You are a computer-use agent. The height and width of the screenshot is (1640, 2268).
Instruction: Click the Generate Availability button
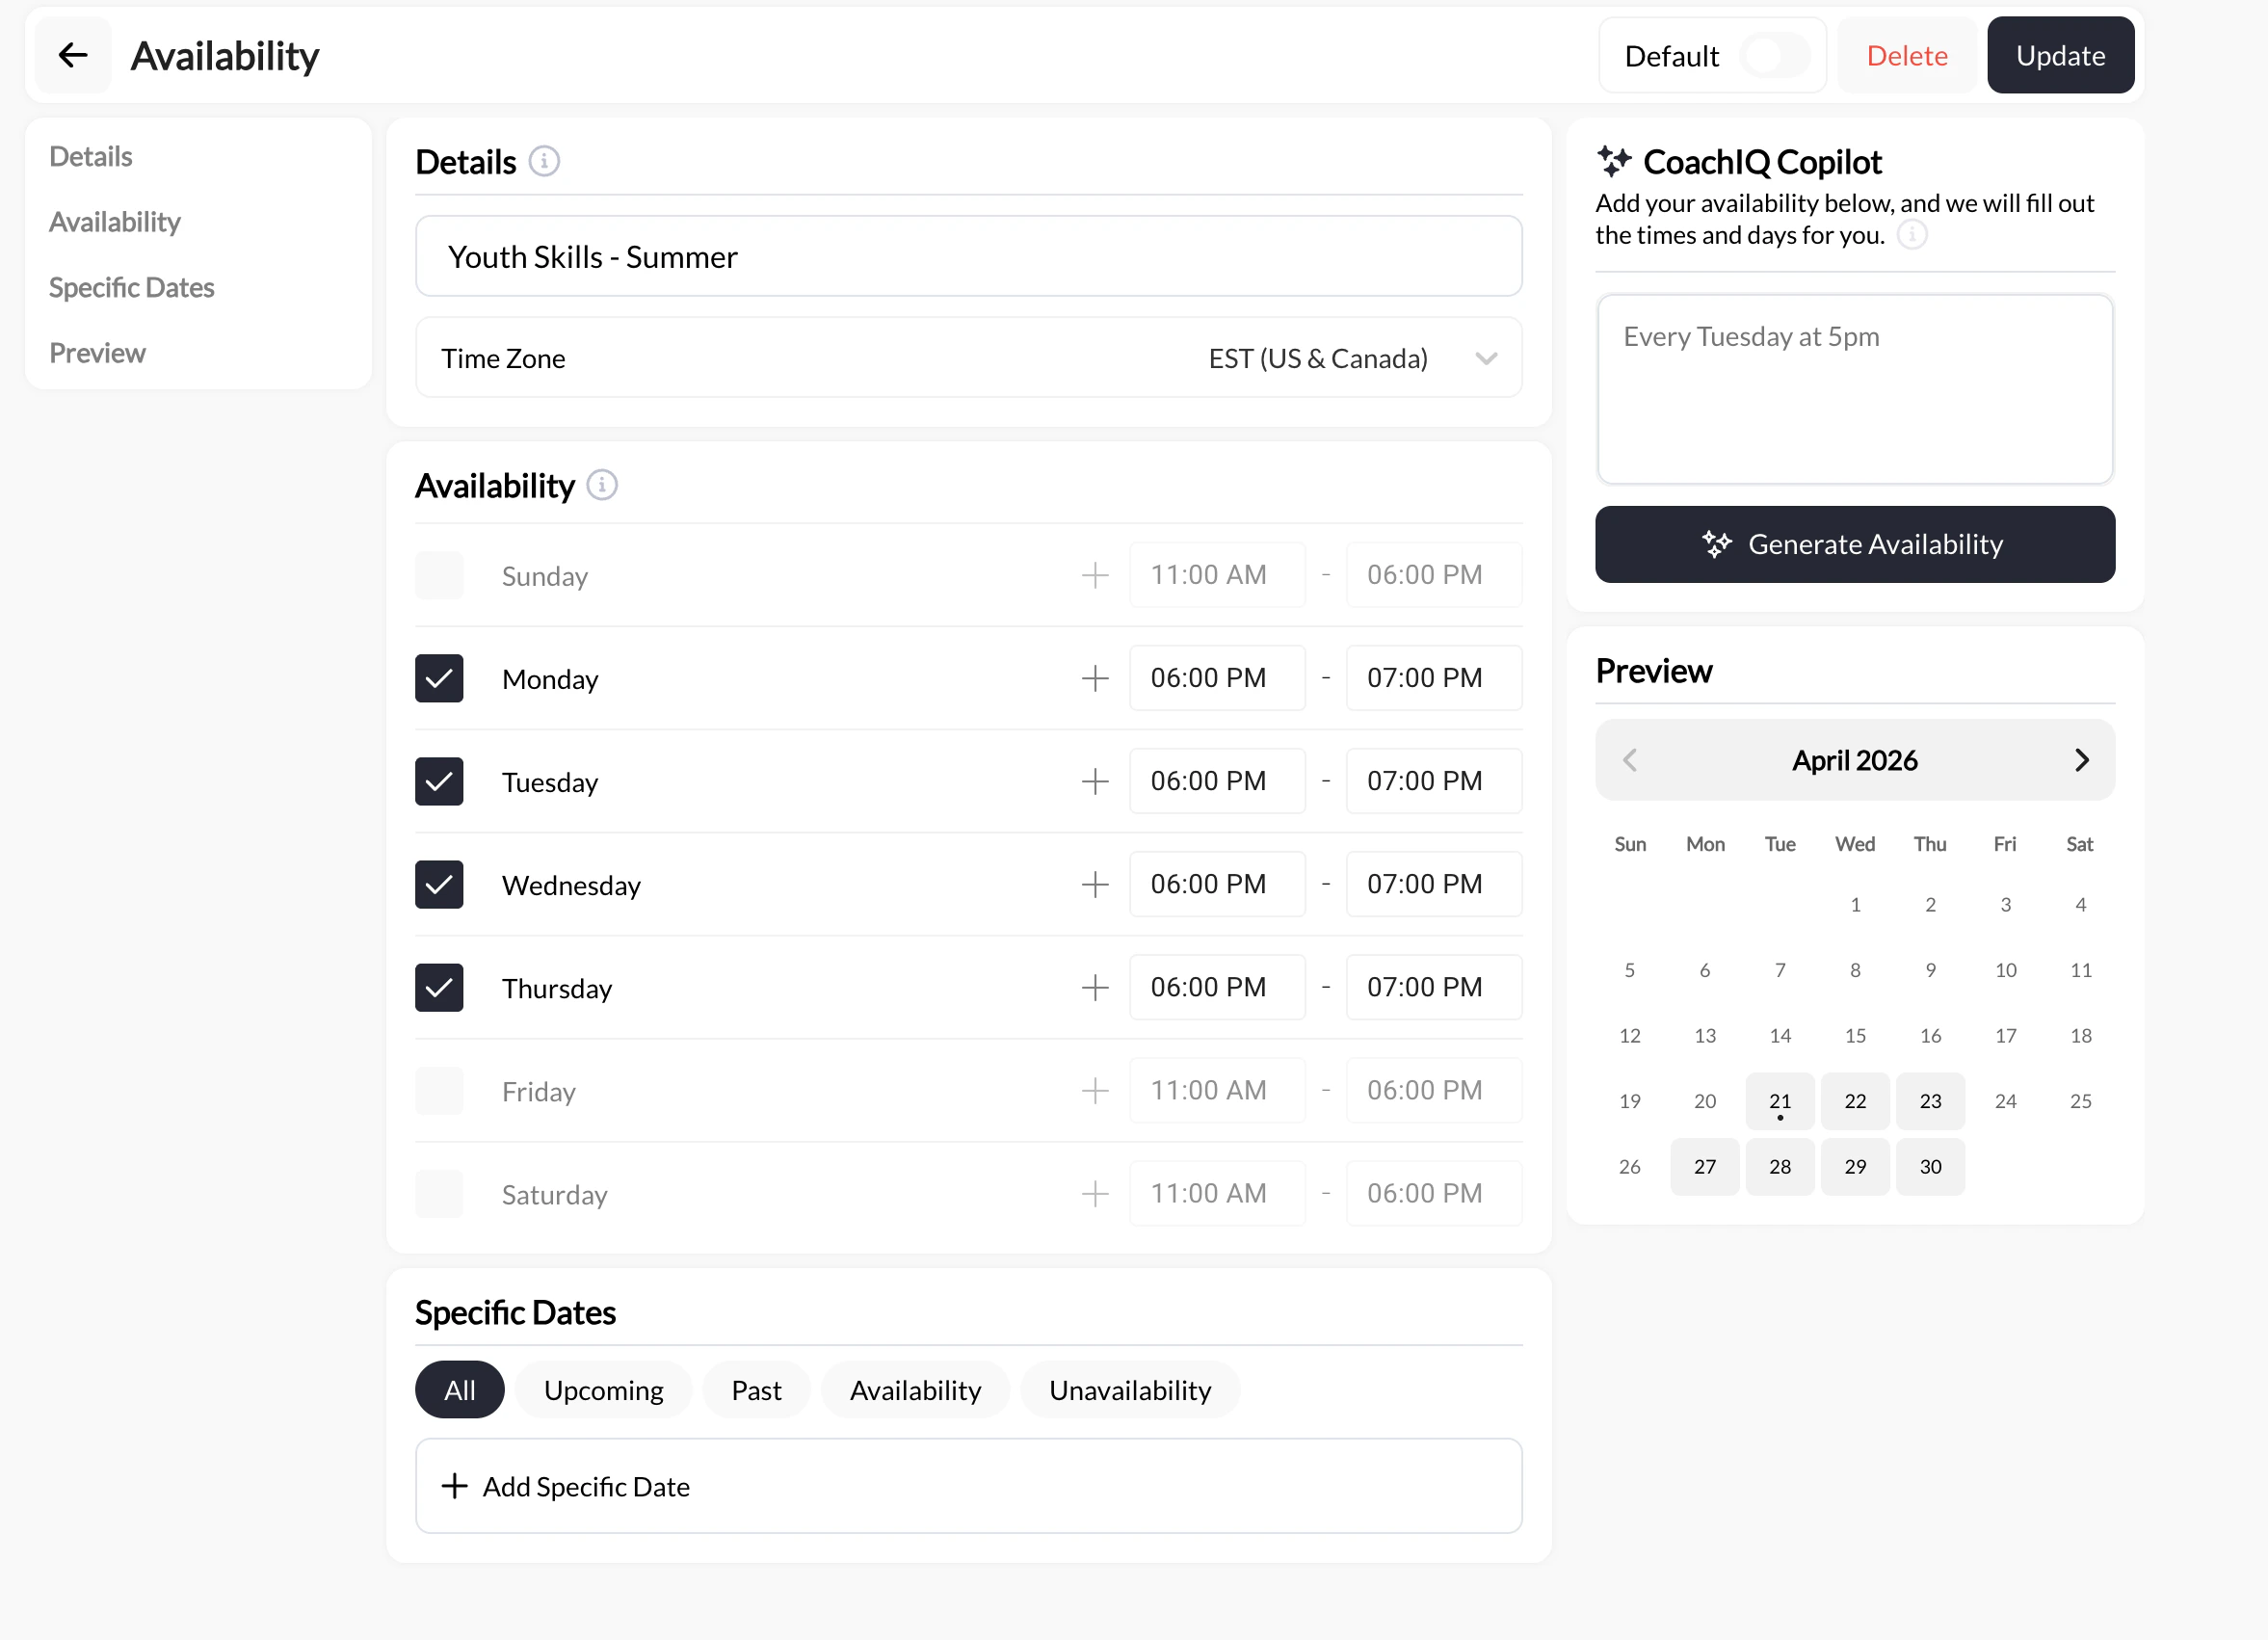[1854, 544]
